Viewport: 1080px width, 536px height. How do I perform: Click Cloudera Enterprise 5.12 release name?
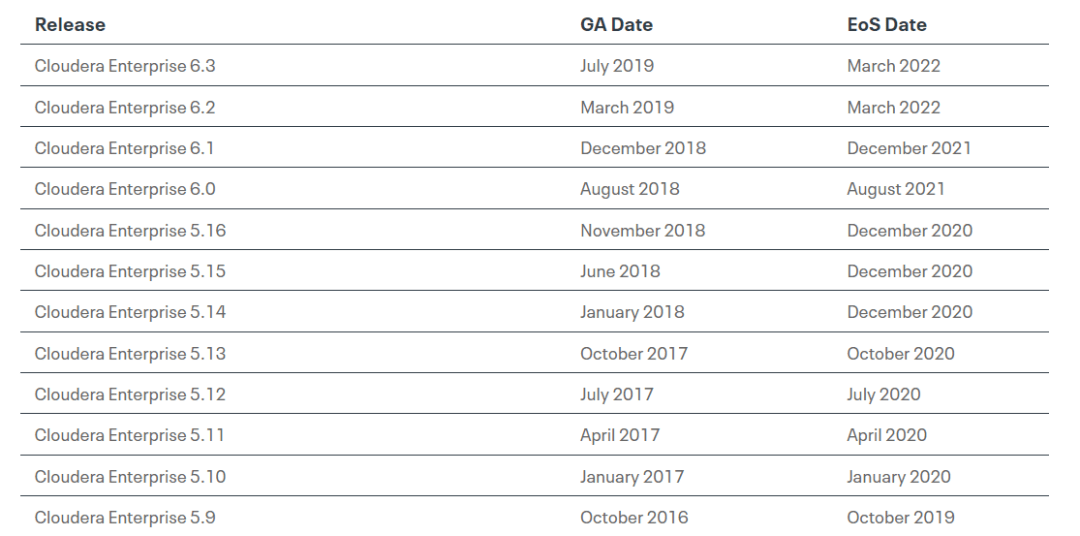130,394
